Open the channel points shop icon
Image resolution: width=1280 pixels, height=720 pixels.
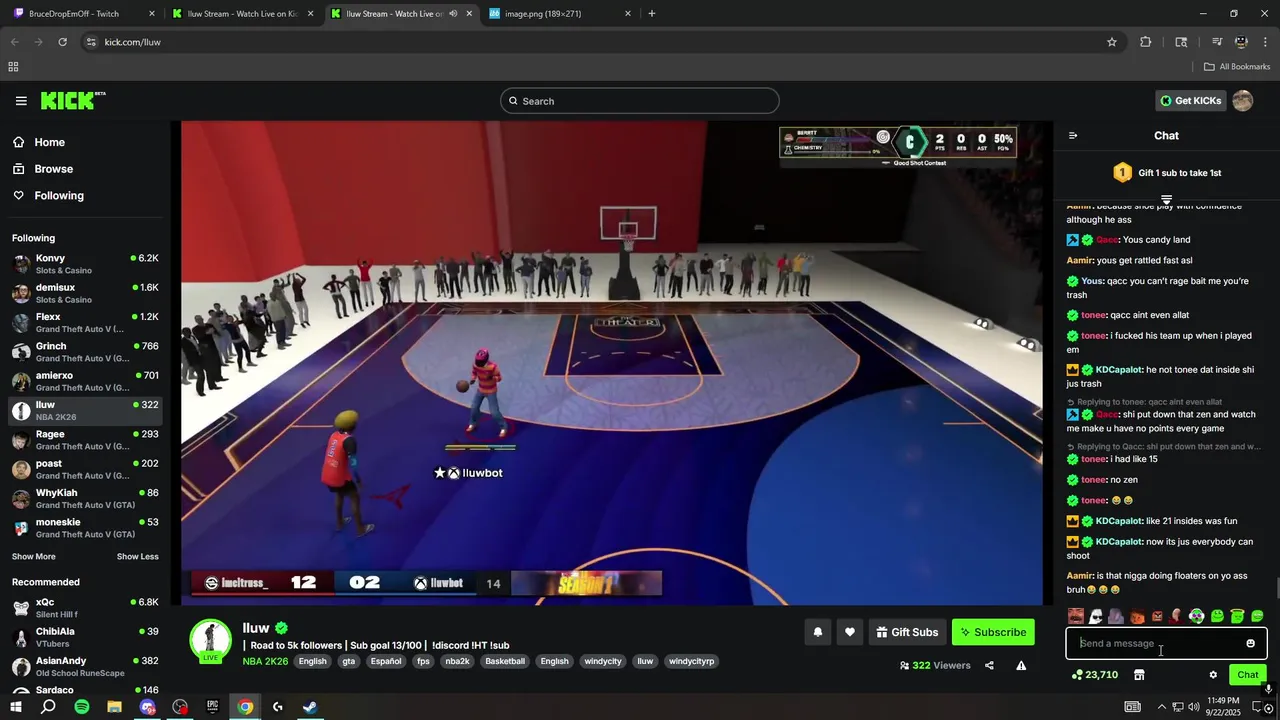pyautogui.click(x=1138, y=675)
